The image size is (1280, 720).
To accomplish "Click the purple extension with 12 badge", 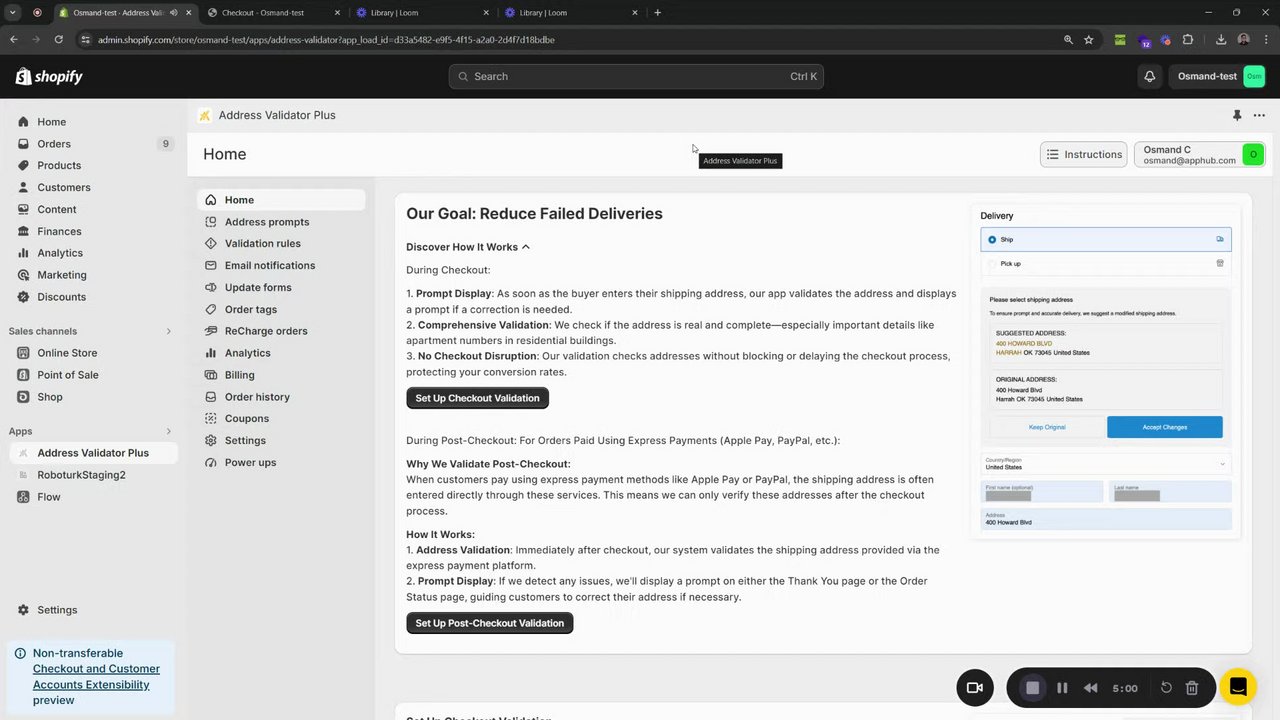I will (1144, 41).
